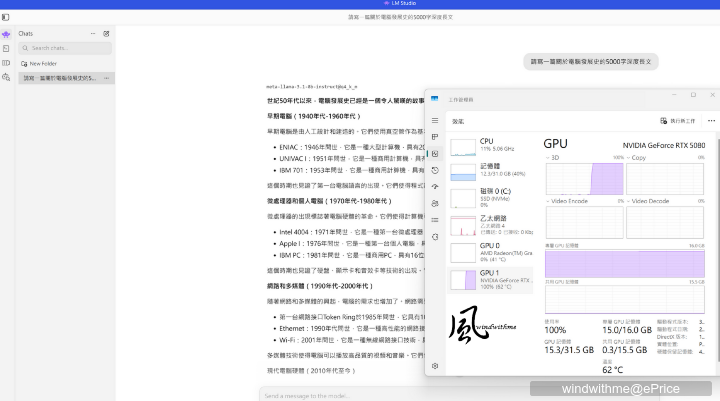Open App history icon in Task Manager
The image size is (720, 401).
435,170
